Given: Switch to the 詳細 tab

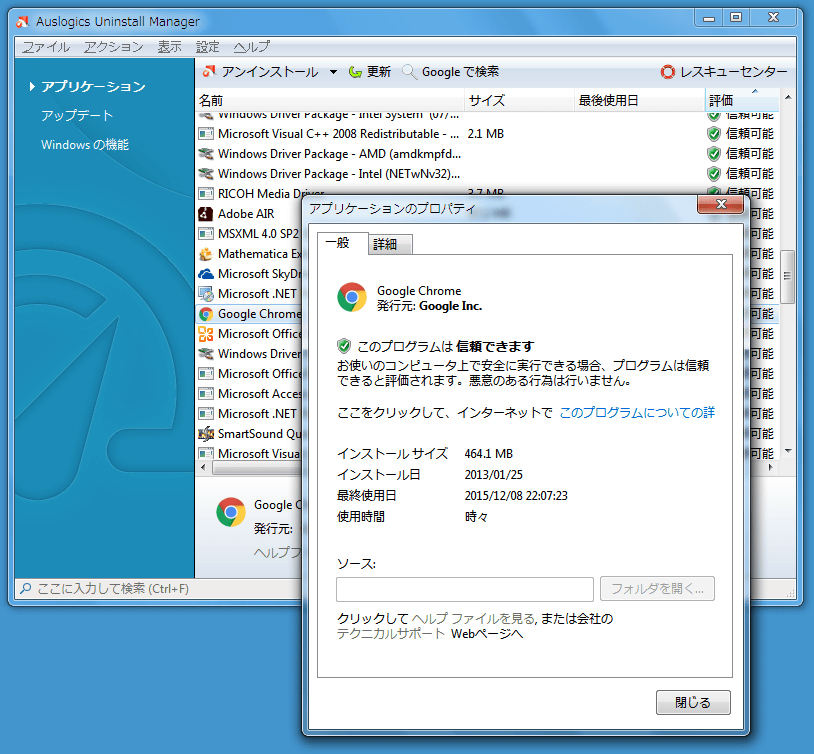Looking at the screenshot, I should pos(390,245).
